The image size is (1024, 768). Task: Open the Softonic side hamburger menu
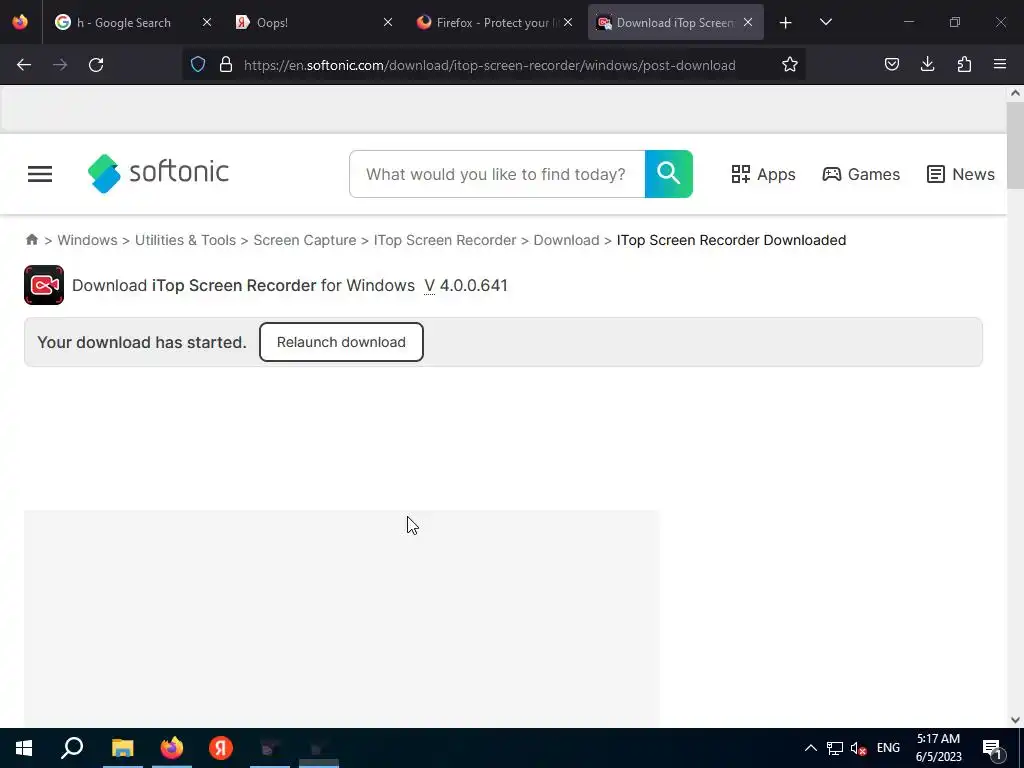[40, 174]
